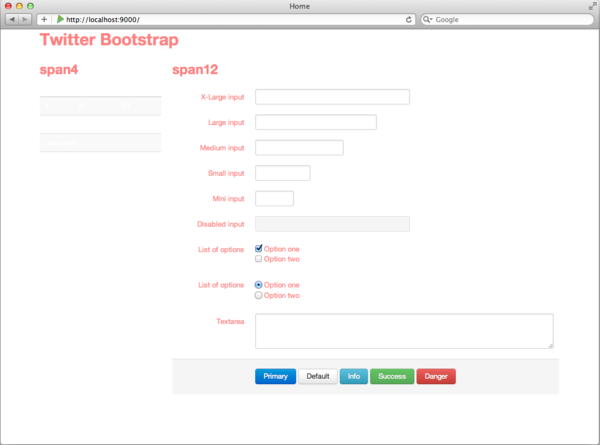Click the Home window title
Image resolution: width=600 pixels, height=445 pixels.
click(x=300, y=6)
